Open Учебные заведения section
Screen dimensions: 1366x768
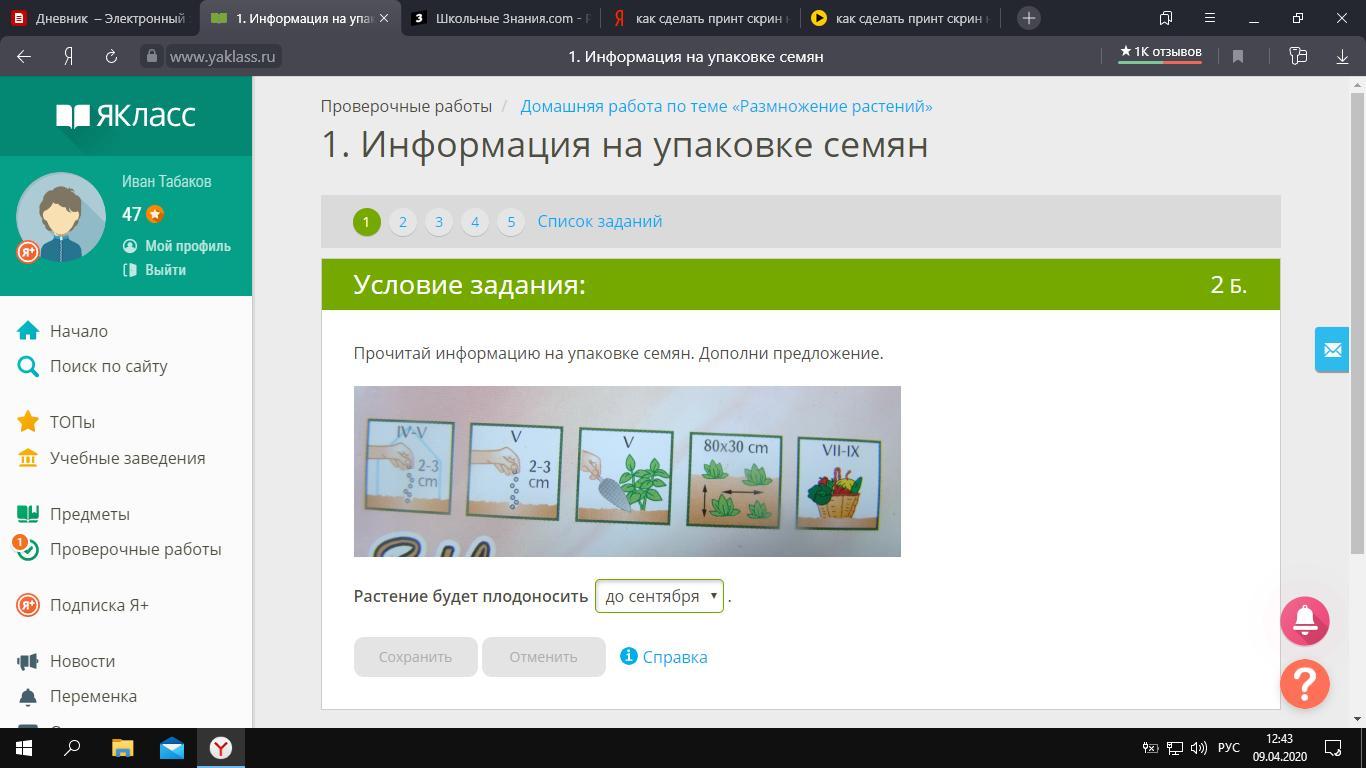[127, 458]
